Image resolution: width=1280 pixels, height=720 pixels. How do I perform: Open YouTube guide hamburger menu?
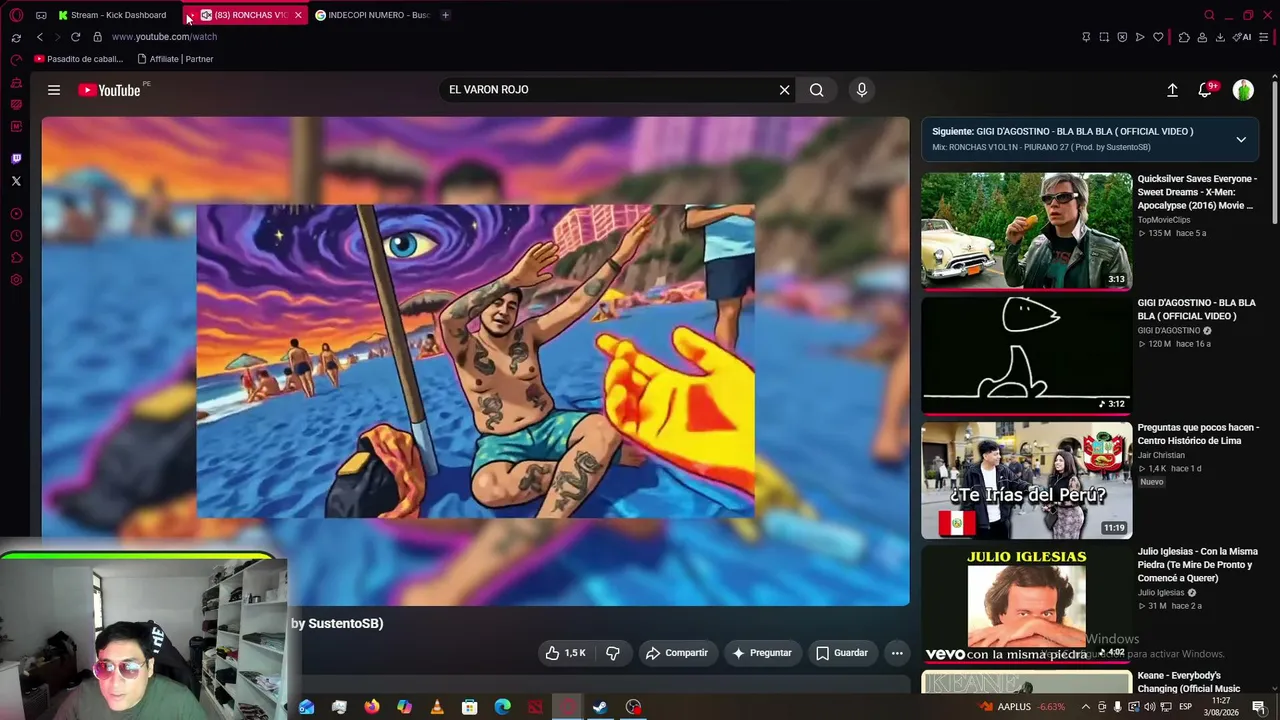[x=54, y=90]
